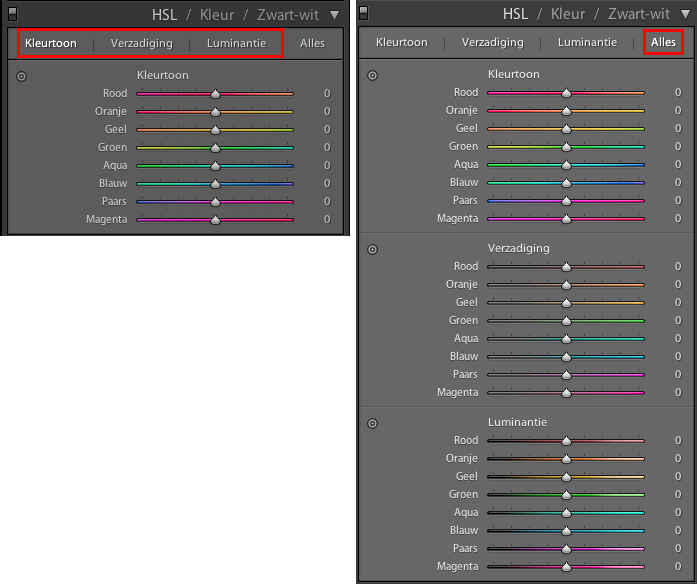Click Verzadiging Oranje slider handle
This screenshot has width=697, height=584.
tap(566, 284)
